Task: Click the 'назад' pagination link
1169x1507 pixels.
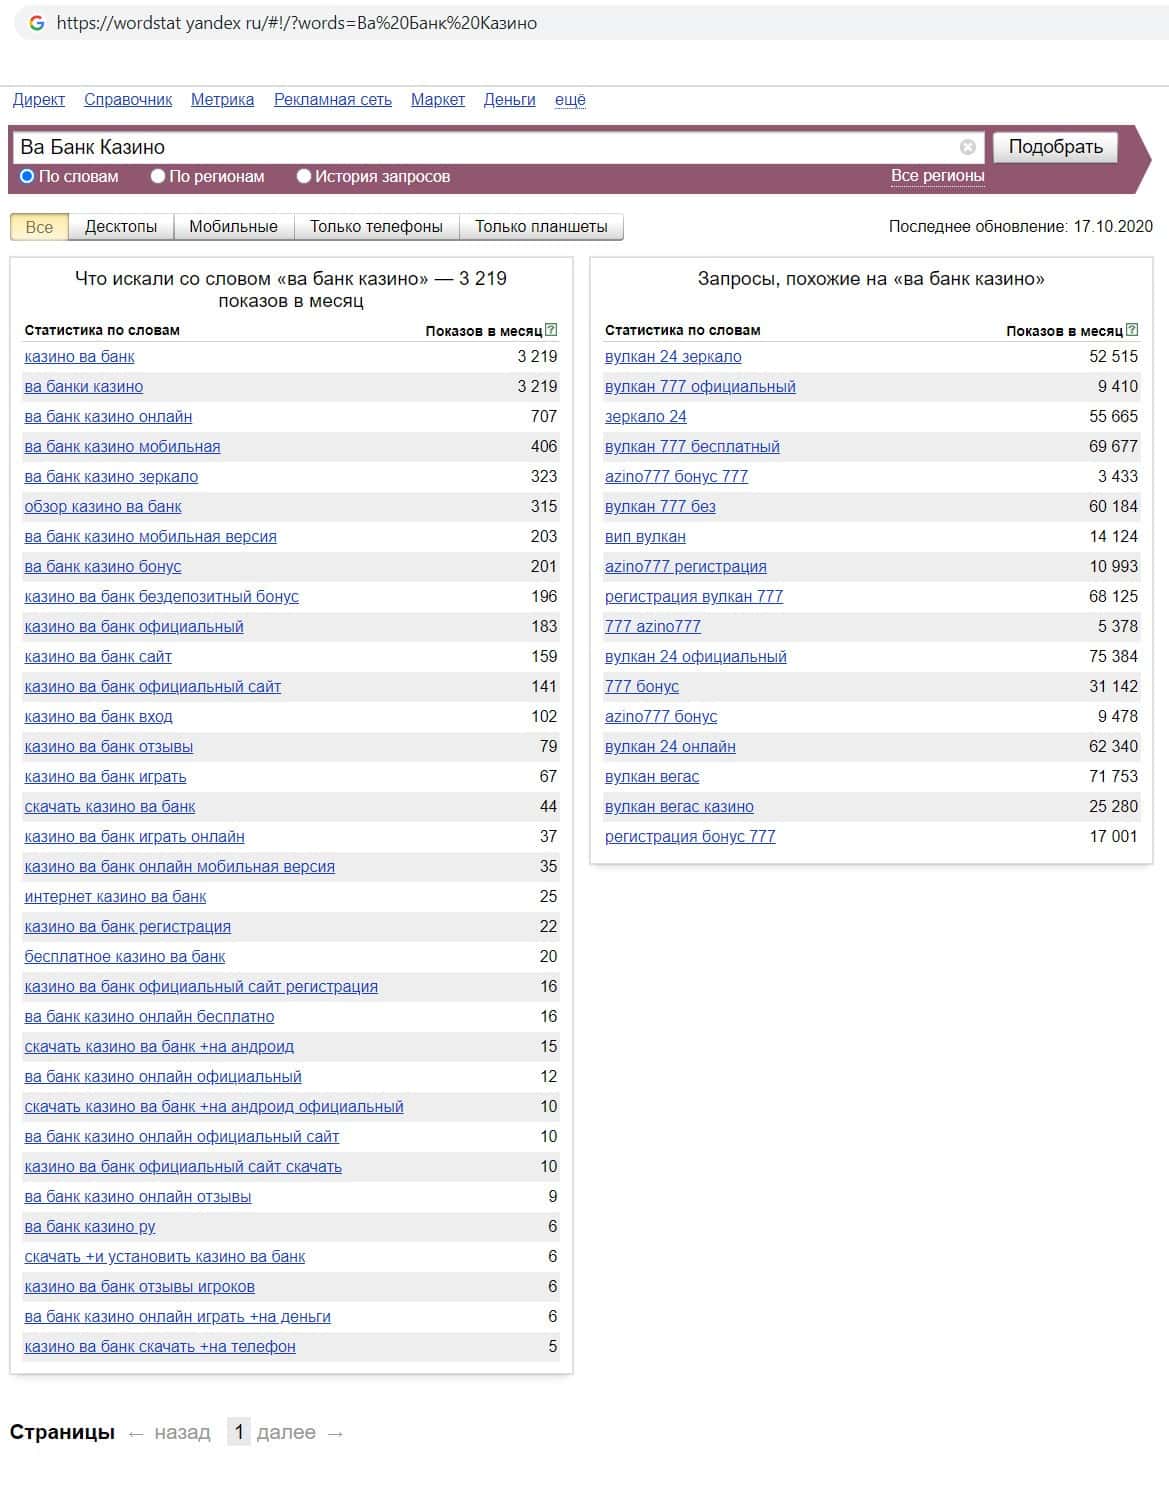Action: point(182,1433)
